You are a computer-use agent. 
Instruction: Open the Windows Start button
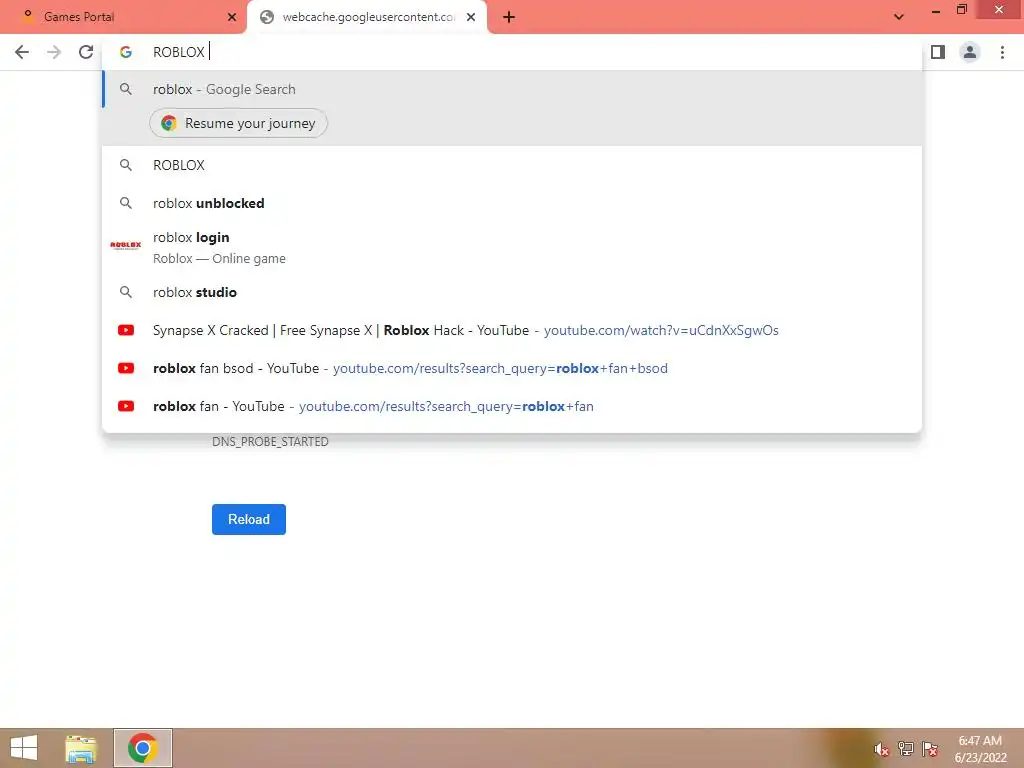tap(24, 748)
